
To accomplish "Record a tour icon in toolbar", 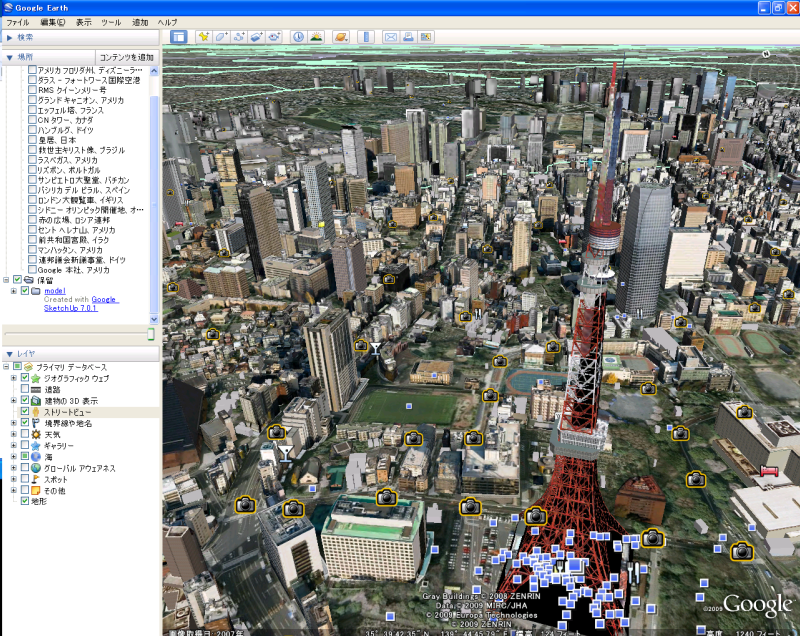I will coord(274,37).
